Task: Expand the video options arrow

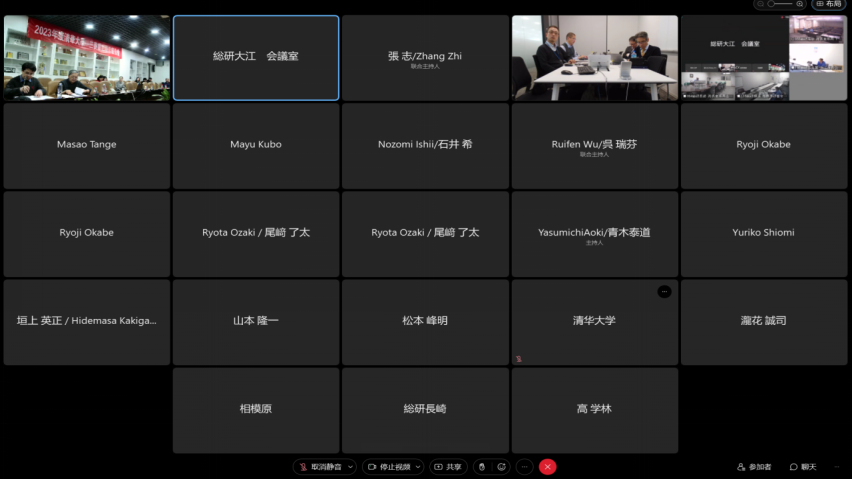Action: pyautogui.click(x=418, y=467)
